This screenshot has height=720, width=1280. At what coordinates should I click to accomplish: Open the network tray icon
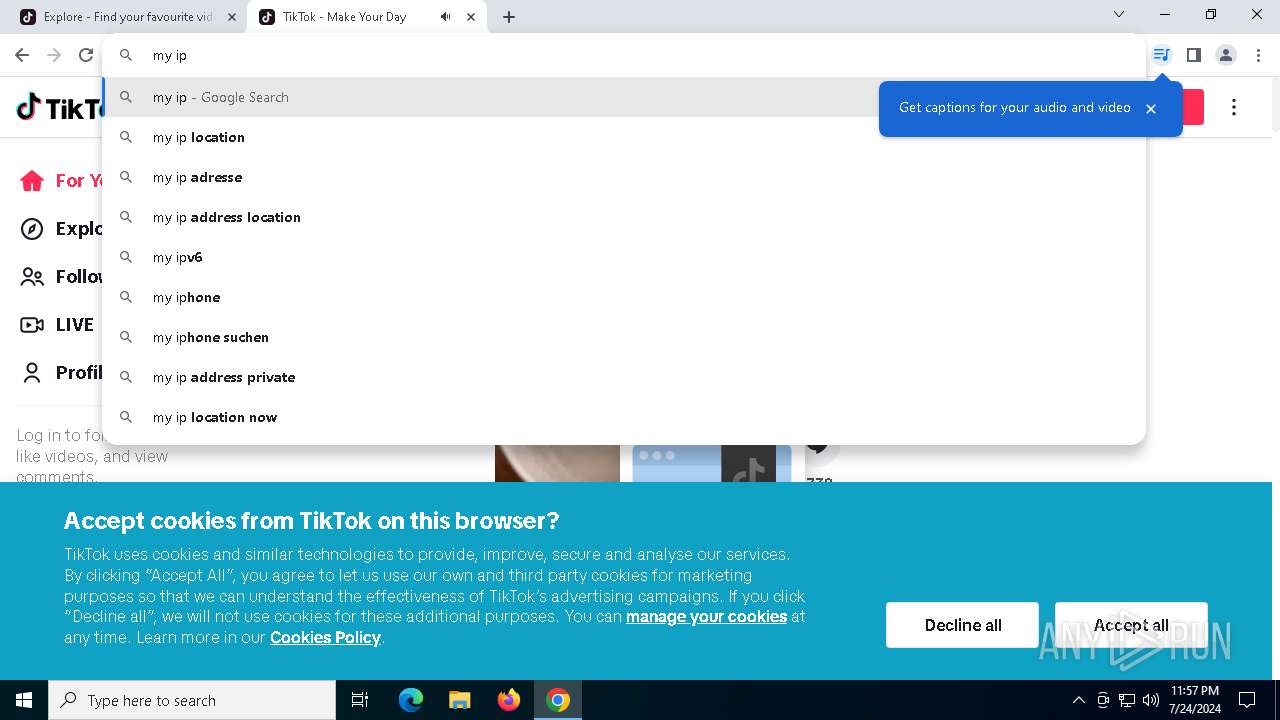(x=1127, y=700)
